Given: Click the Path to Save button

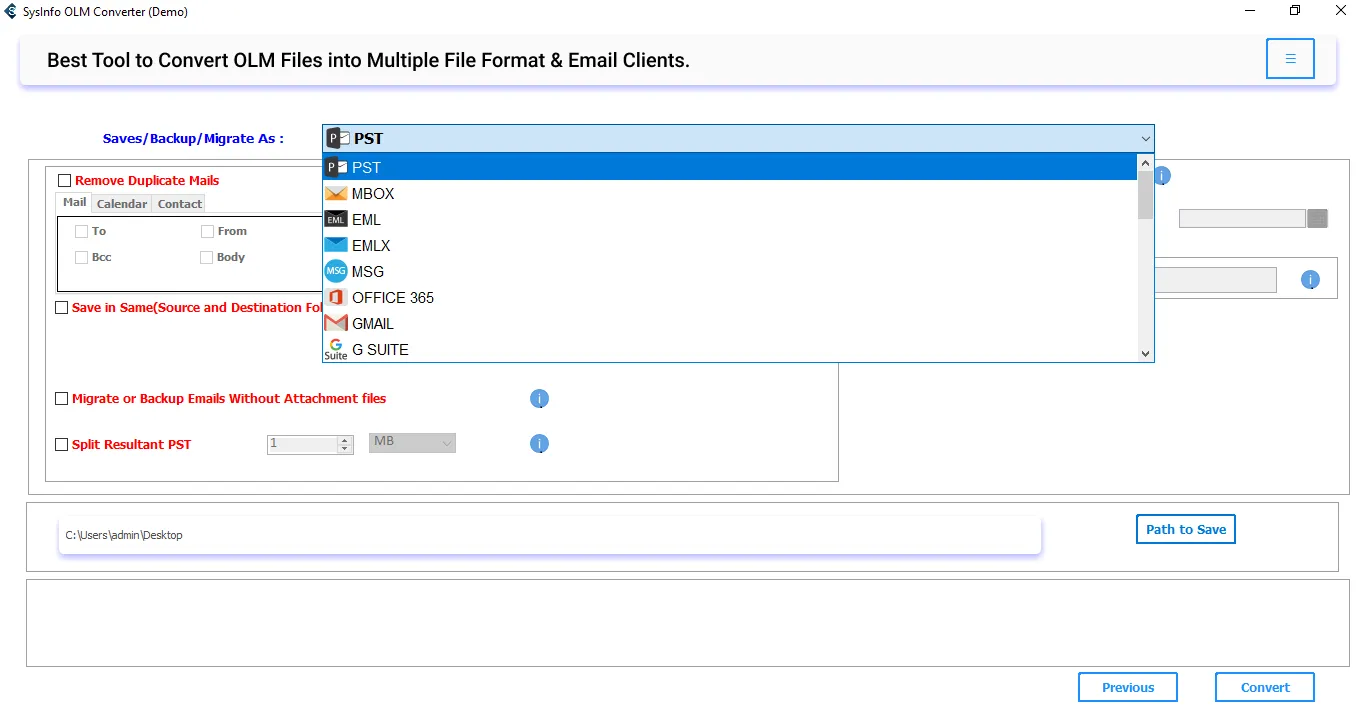Looking at the screenshot, I should [x=1185, y=529].
